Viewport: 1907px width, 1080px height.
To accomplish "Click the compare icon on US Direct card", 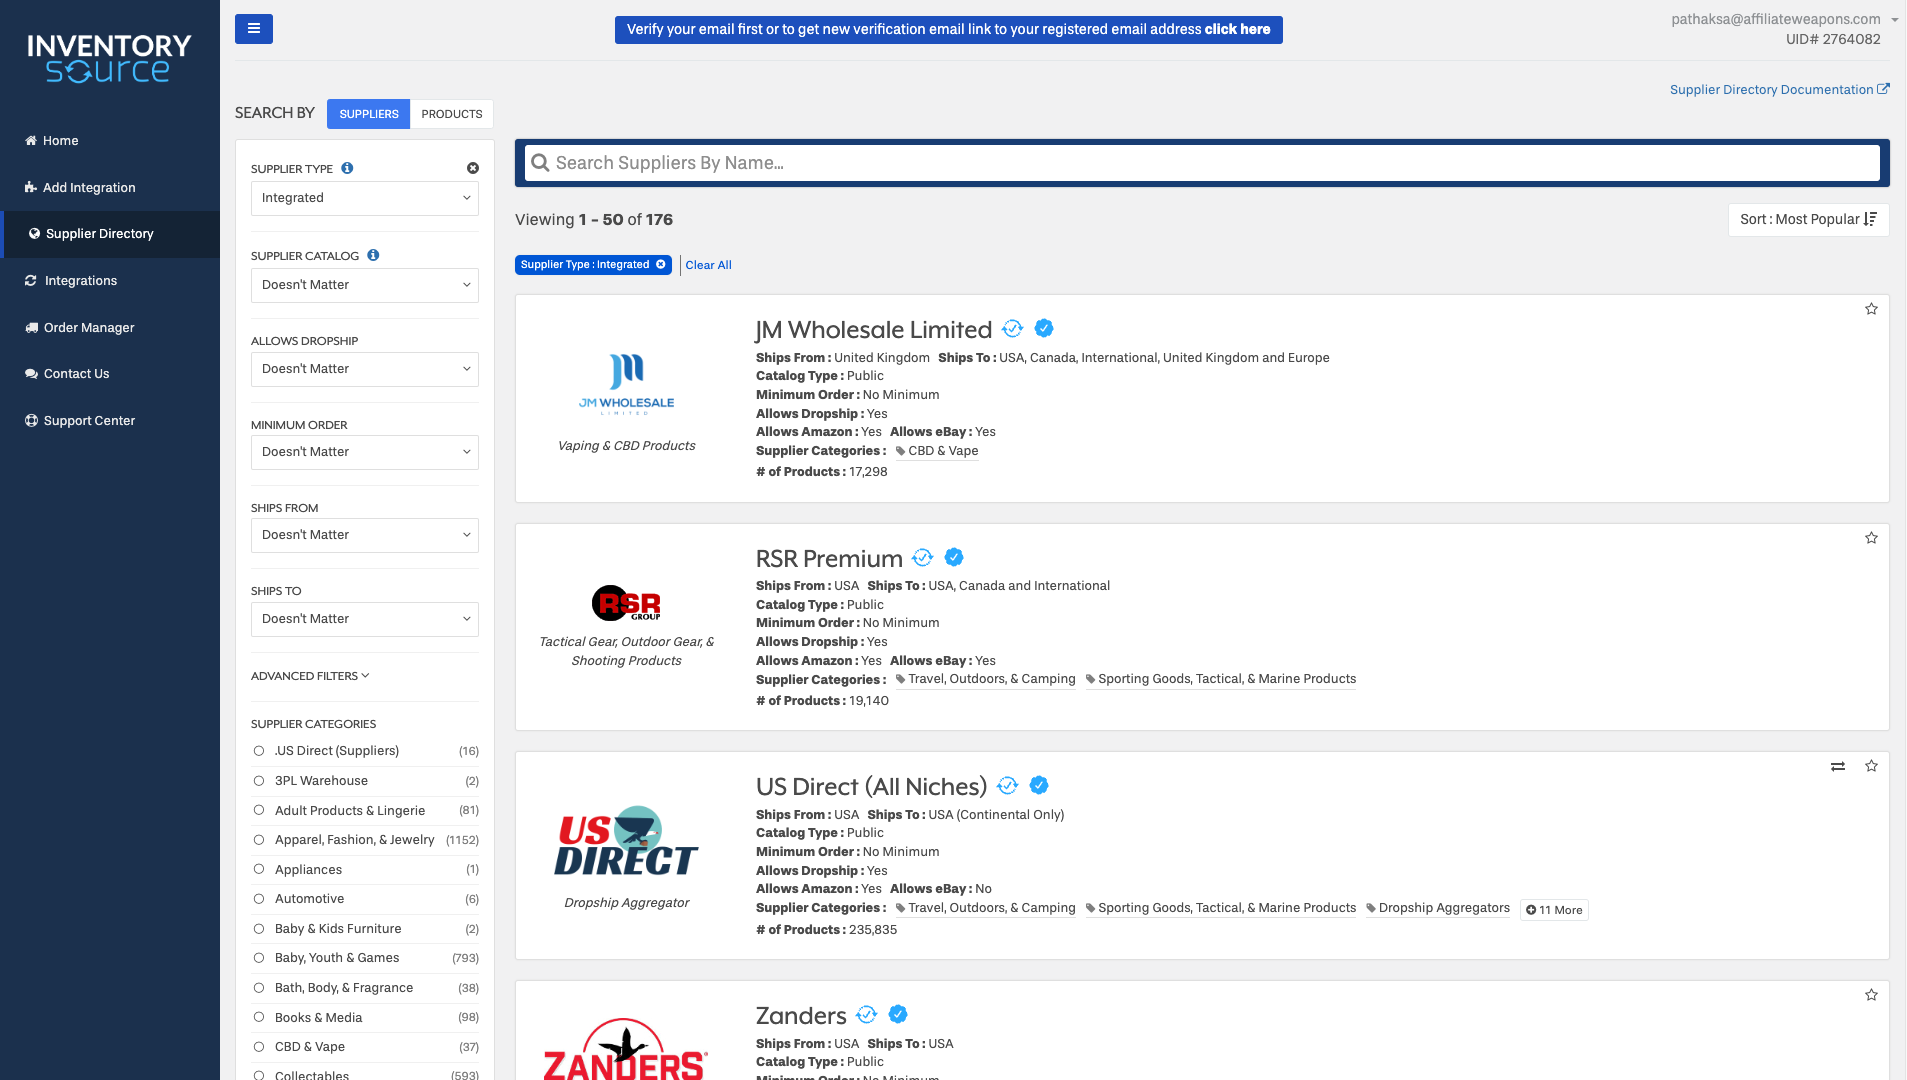I will point(1837,766).
